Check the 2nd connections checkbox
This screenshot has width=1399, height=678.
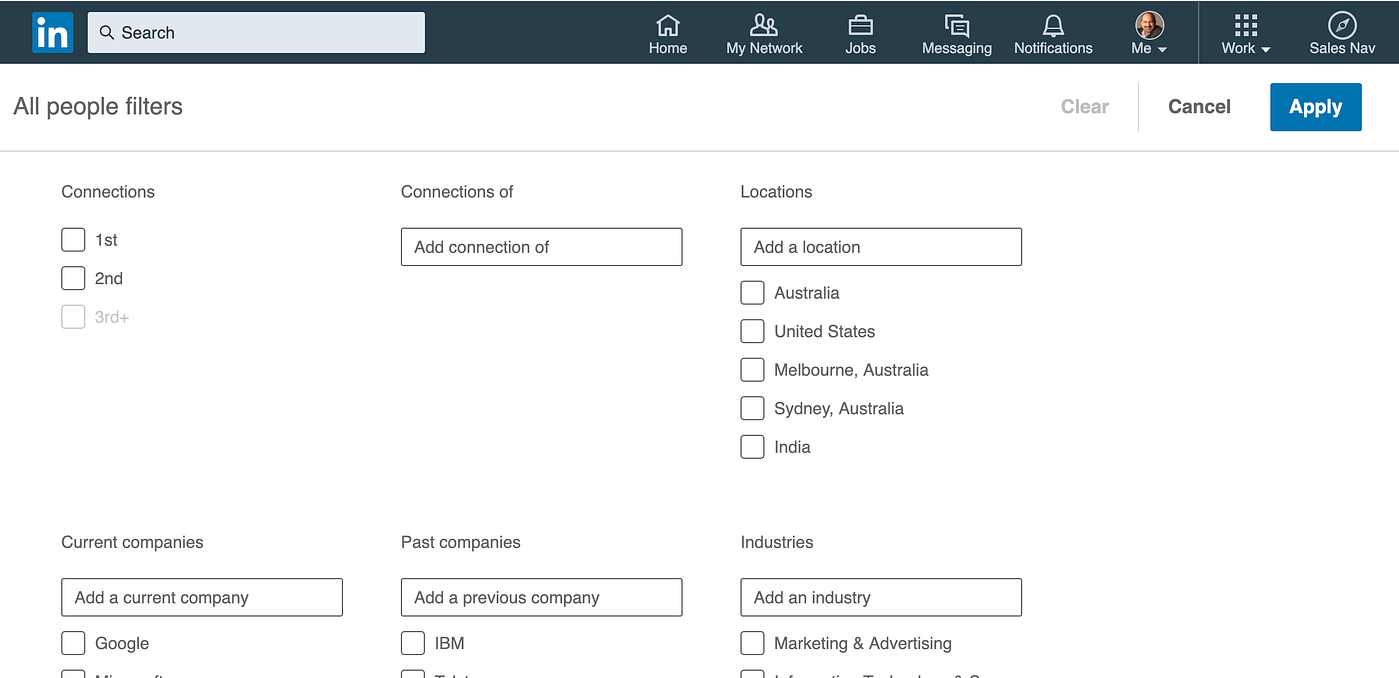point(73,278)
